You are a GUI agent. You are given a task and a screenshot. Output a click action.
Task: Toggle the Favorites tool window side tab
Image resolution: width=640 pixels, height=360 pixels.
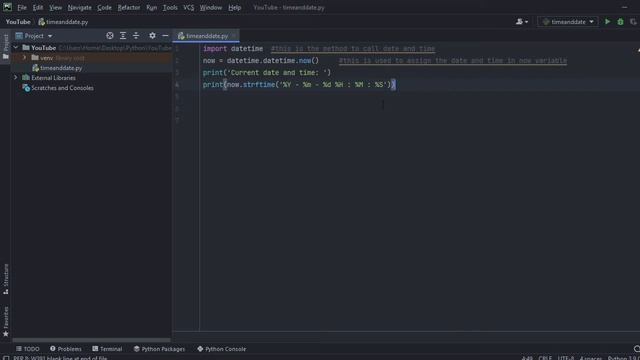tap(6, 322)
